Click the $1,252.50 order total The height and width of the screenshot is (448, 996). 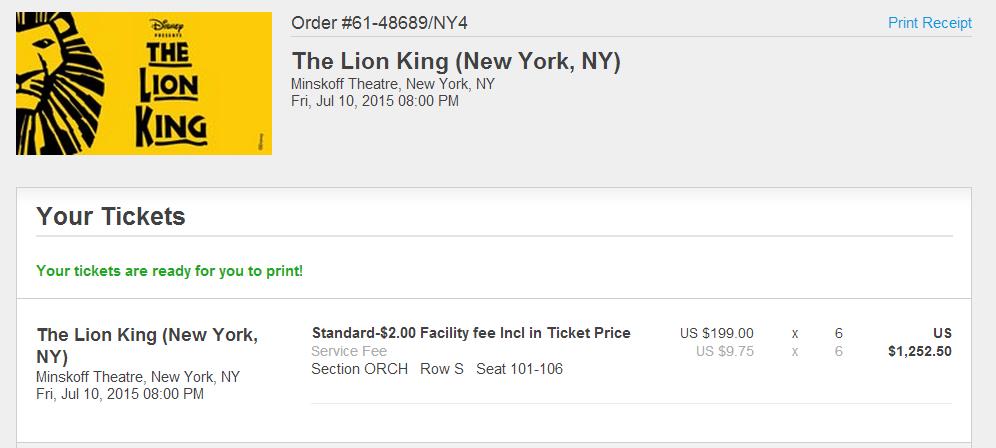(x=919, y=351)
